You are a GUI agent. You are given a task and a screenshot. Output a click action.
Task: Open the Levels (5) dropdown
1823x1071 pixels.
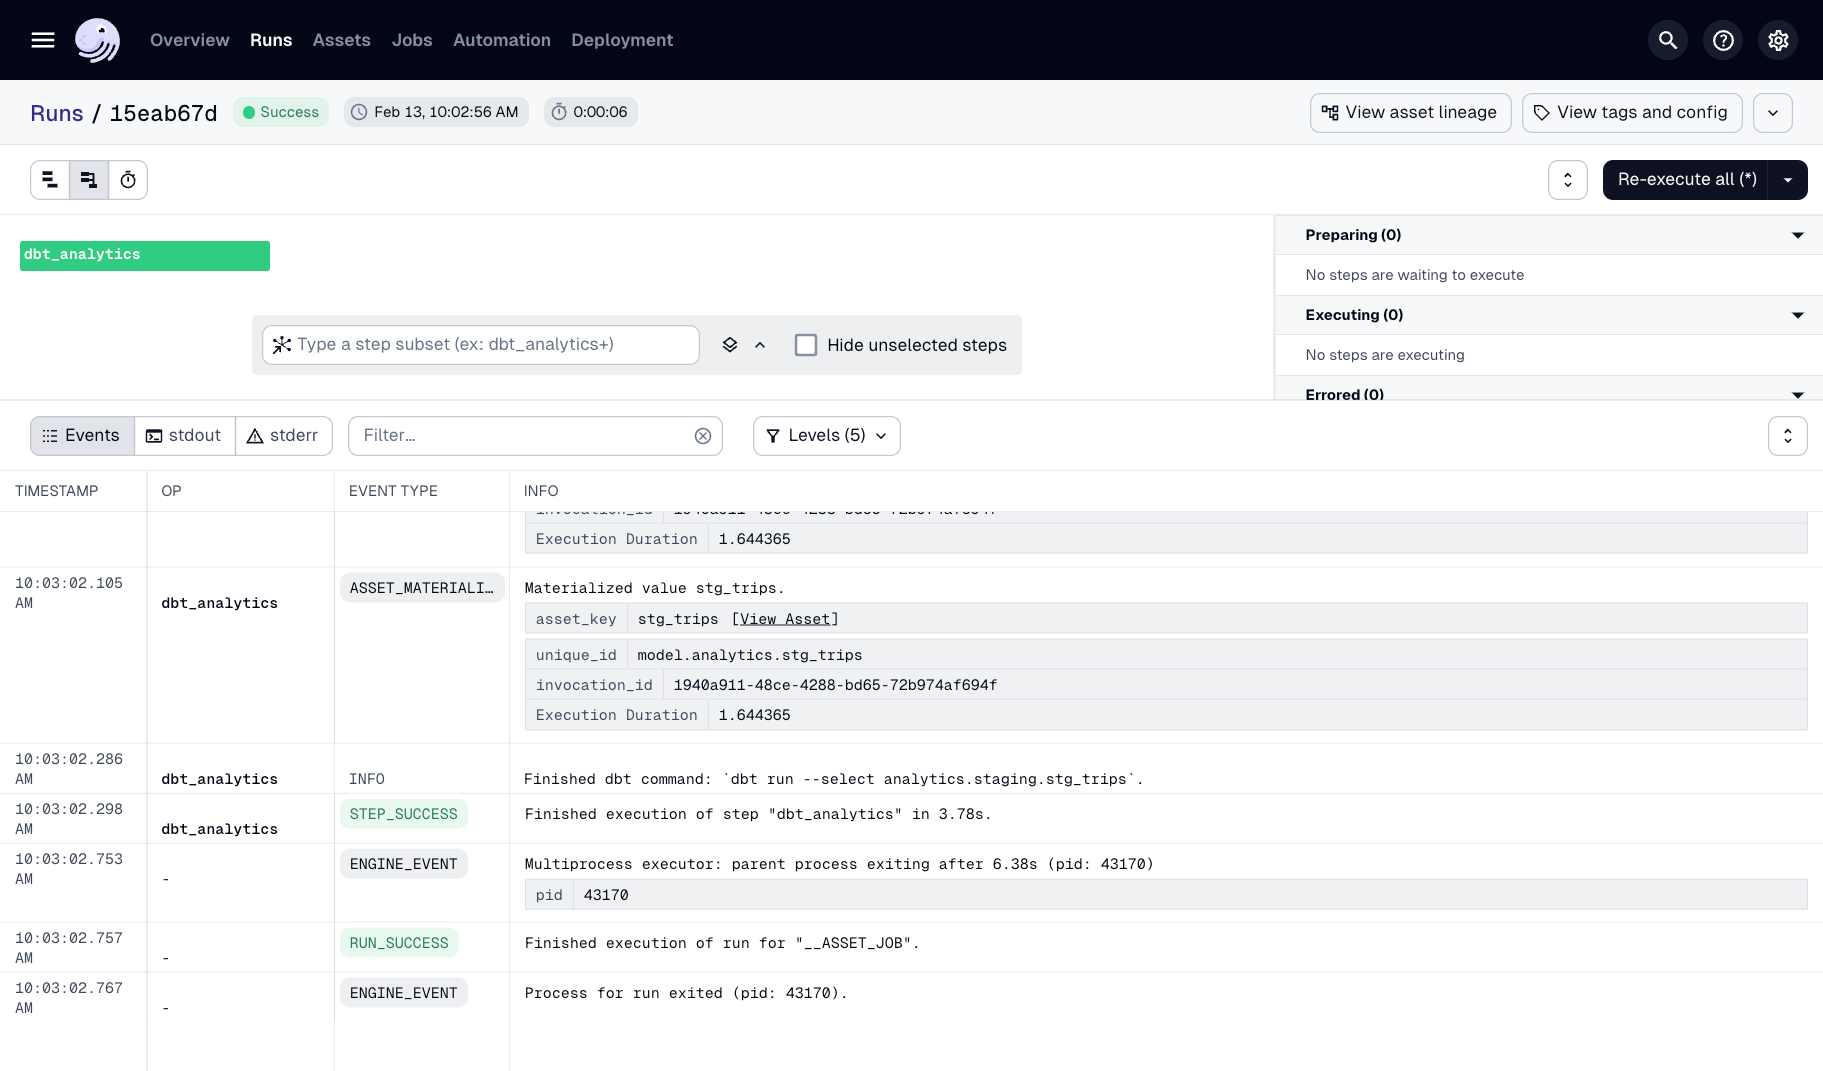[826, 436]
